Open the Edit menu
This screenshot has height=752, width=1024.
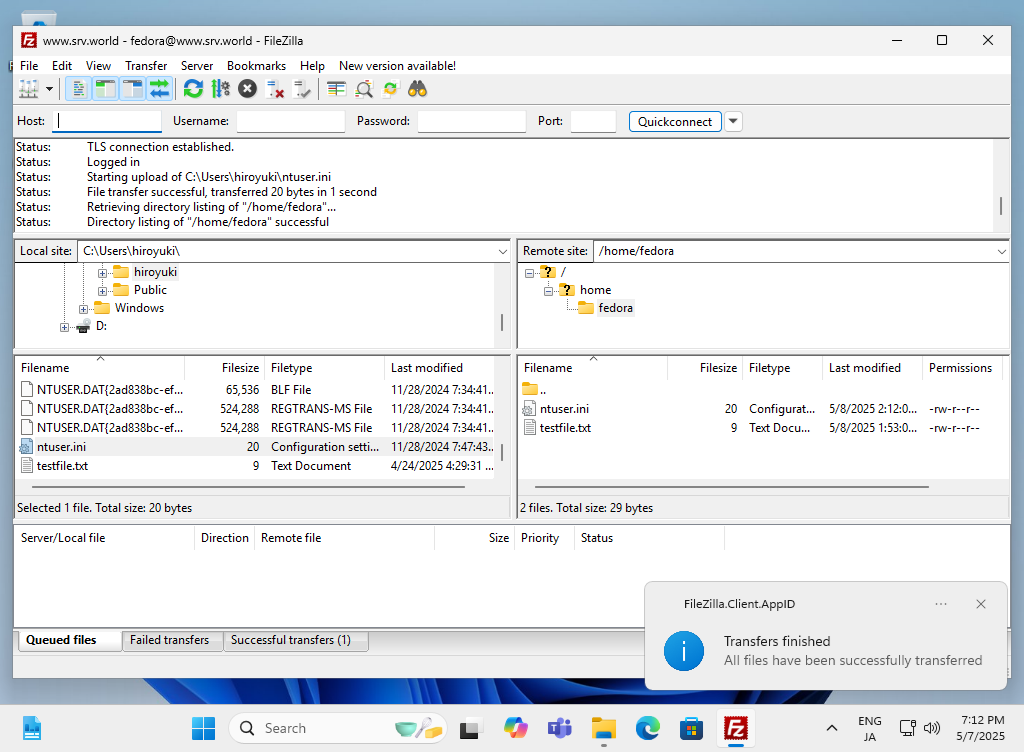point(62,66)
